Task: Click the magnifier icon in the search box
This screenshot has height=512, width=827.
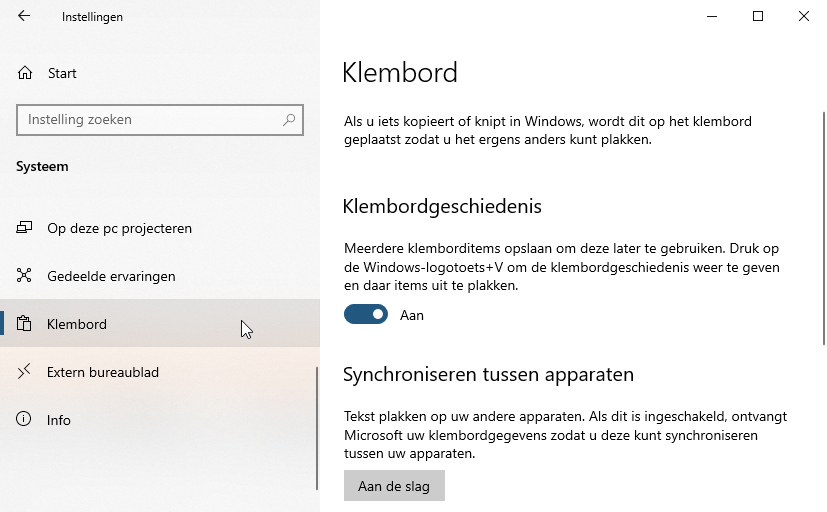Action: click(x=289, y=120)
